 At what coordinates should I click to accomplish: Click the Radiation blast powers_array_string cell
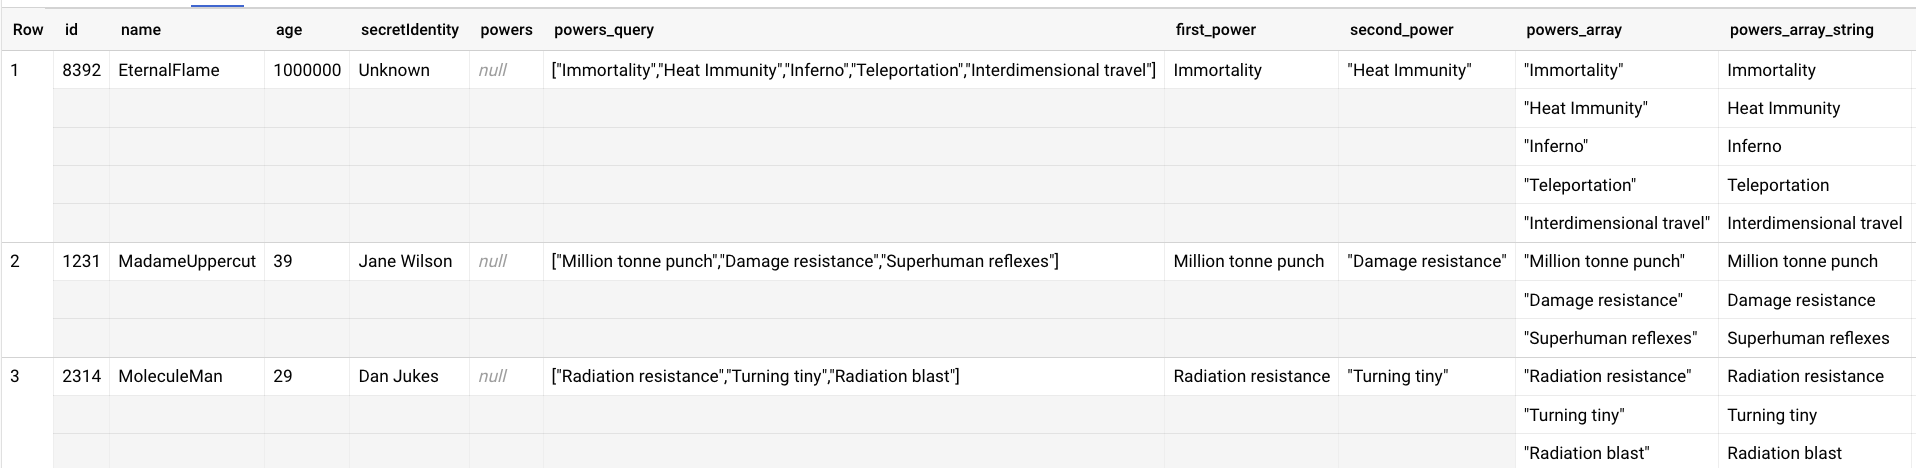click(1817, 453)
